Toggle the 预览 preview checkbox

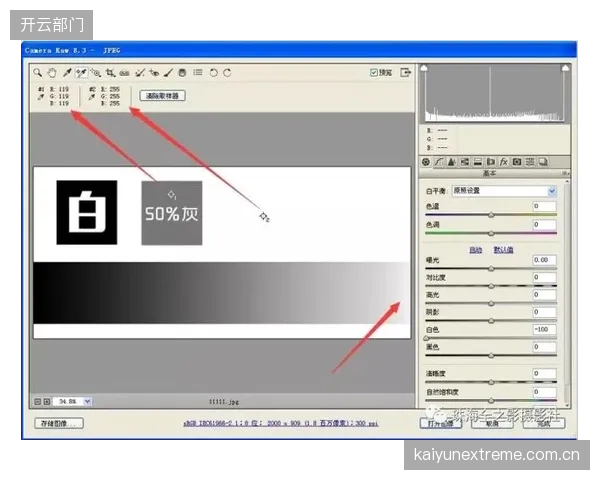374,72
